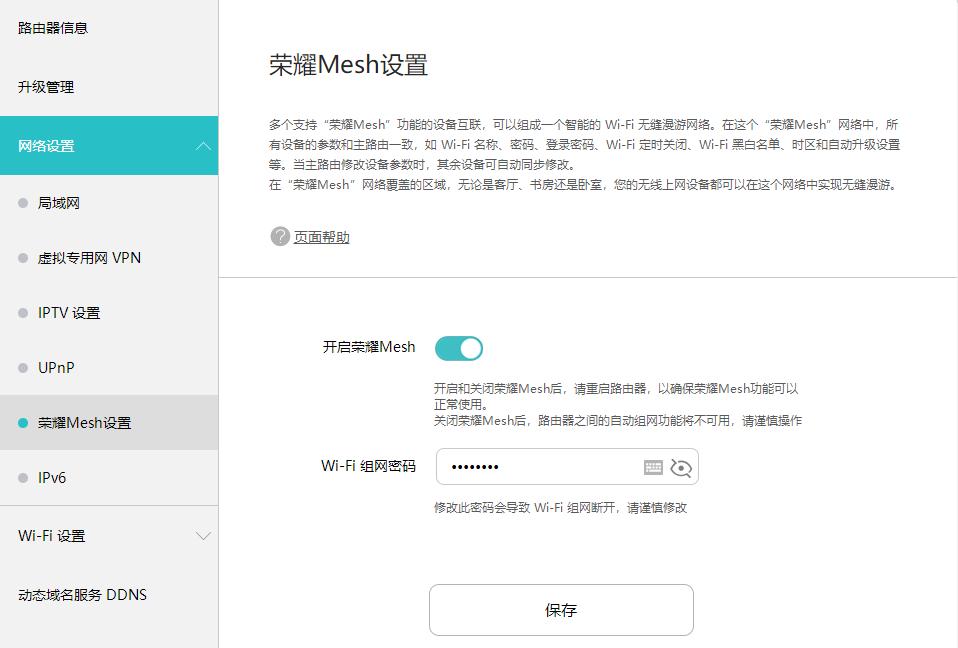Viewport: 958px width, 648px height.
Task: Open the IPv6 submenu item
Action: (x=52, y=478)
